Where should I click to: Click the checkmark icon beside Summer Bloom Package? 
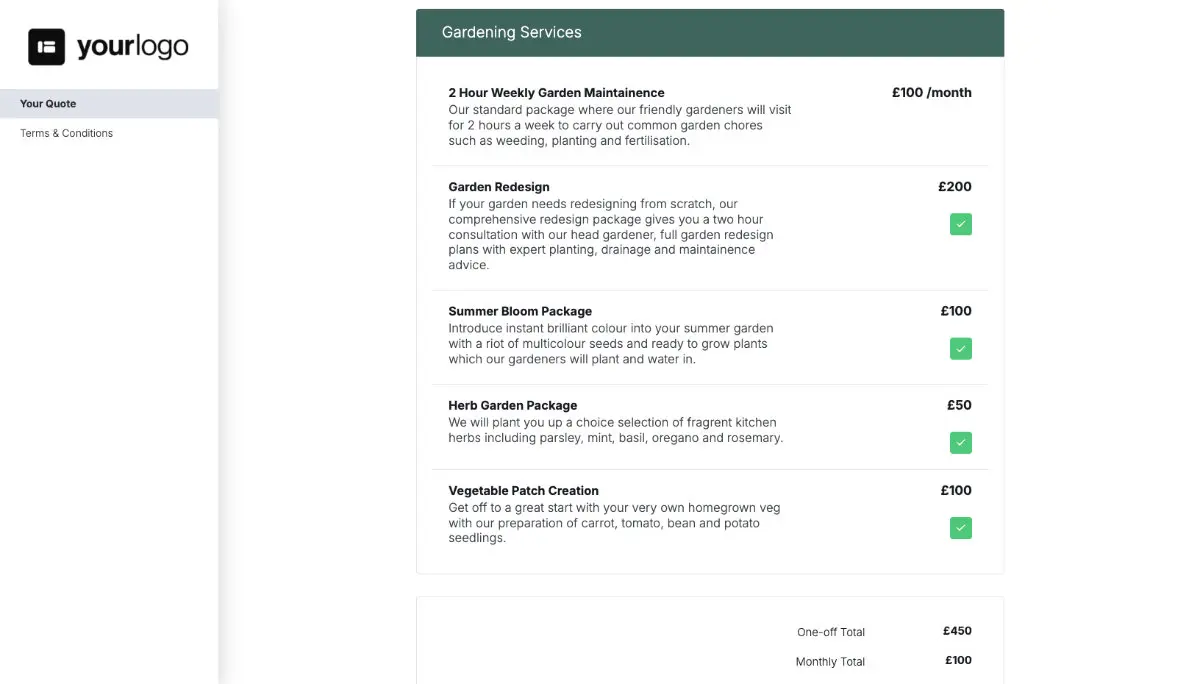tap(960, 348)
